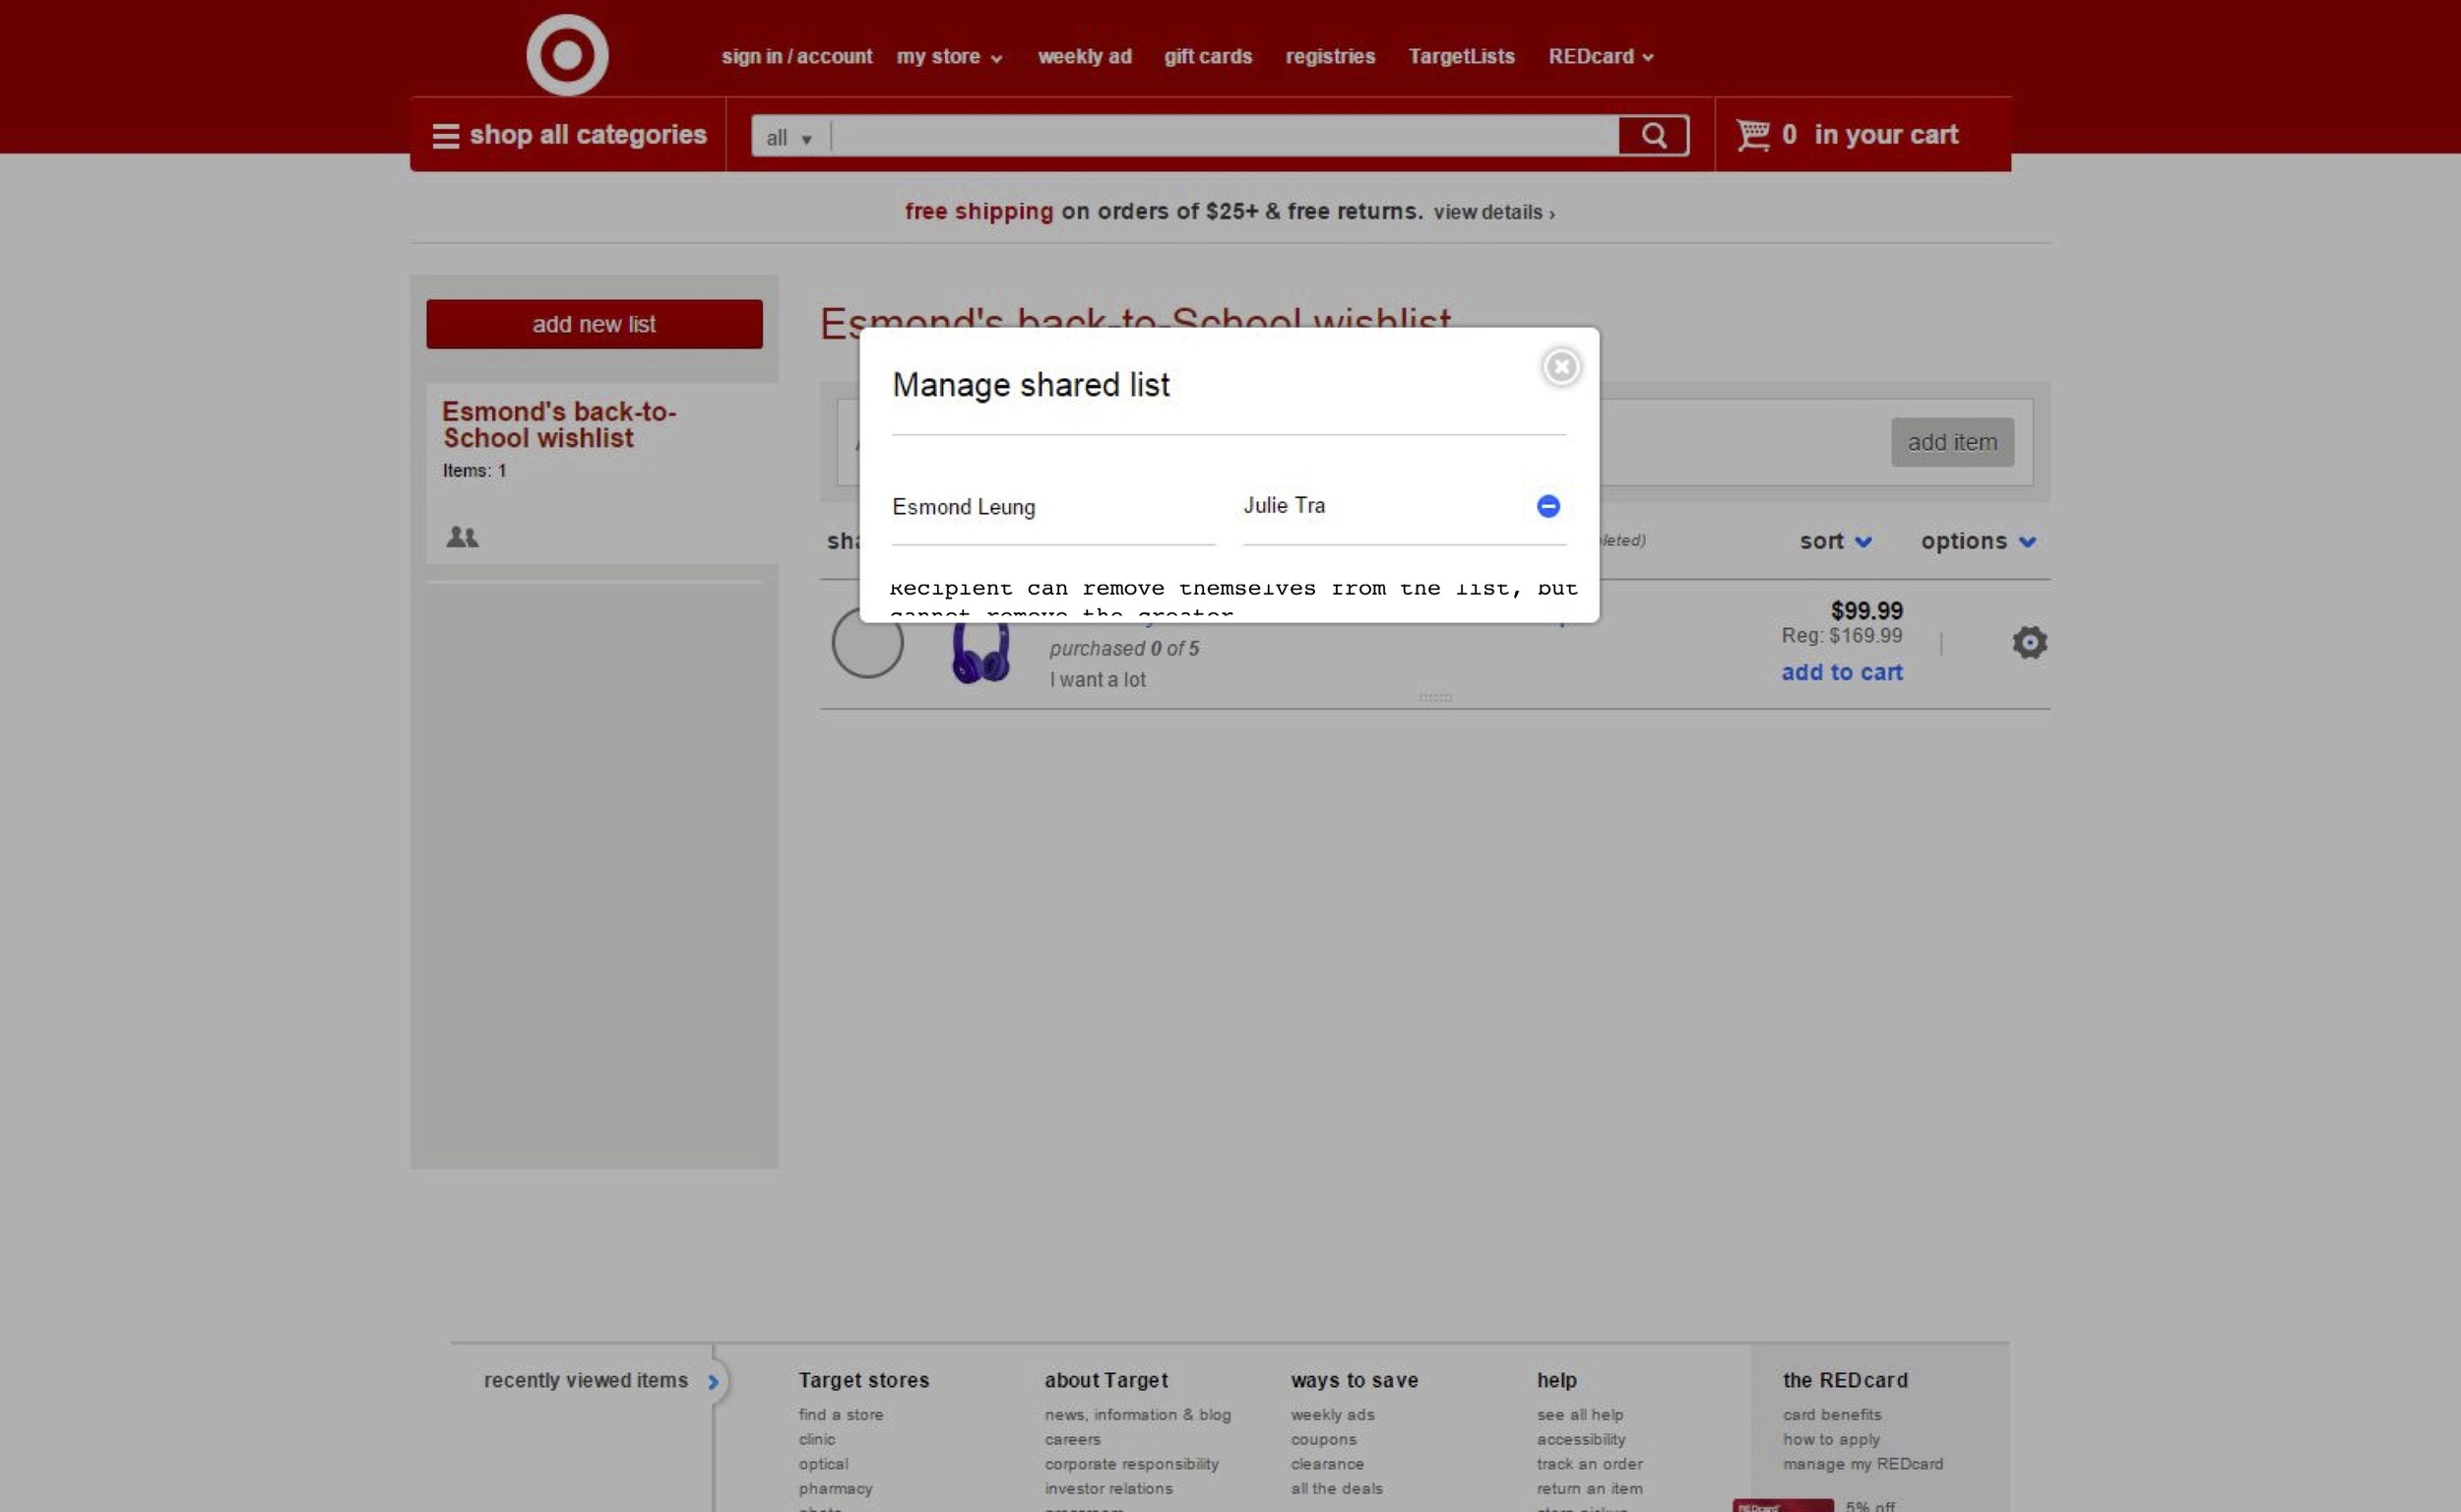Image resolution: width=2461 pixels, height=1512 pixels.
Task: Click the add new list button
Action: (594, 324)
